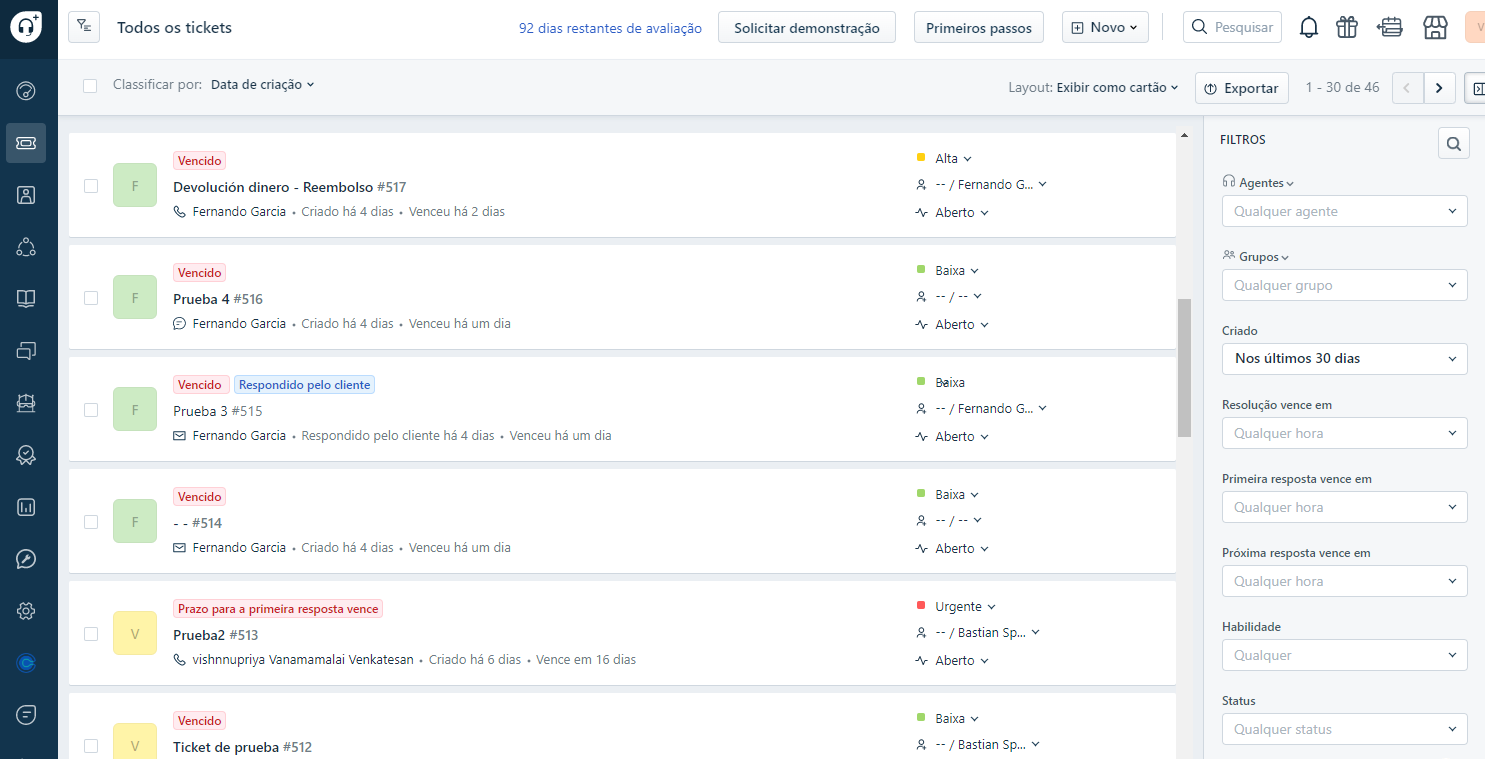Open the 'Exibir como cartão' layout menu
Screen dimensions: 1485x759
coord(1117,88)
